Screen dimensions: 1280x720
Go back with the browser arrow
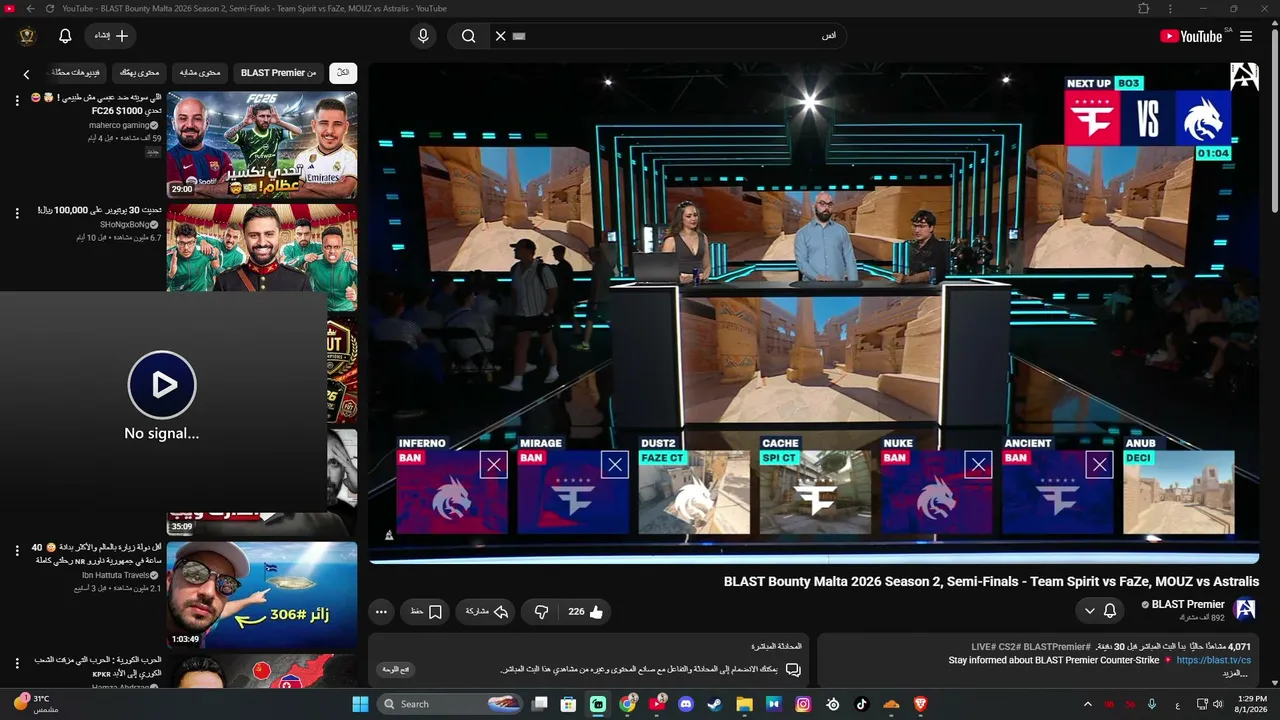(30, 9)
